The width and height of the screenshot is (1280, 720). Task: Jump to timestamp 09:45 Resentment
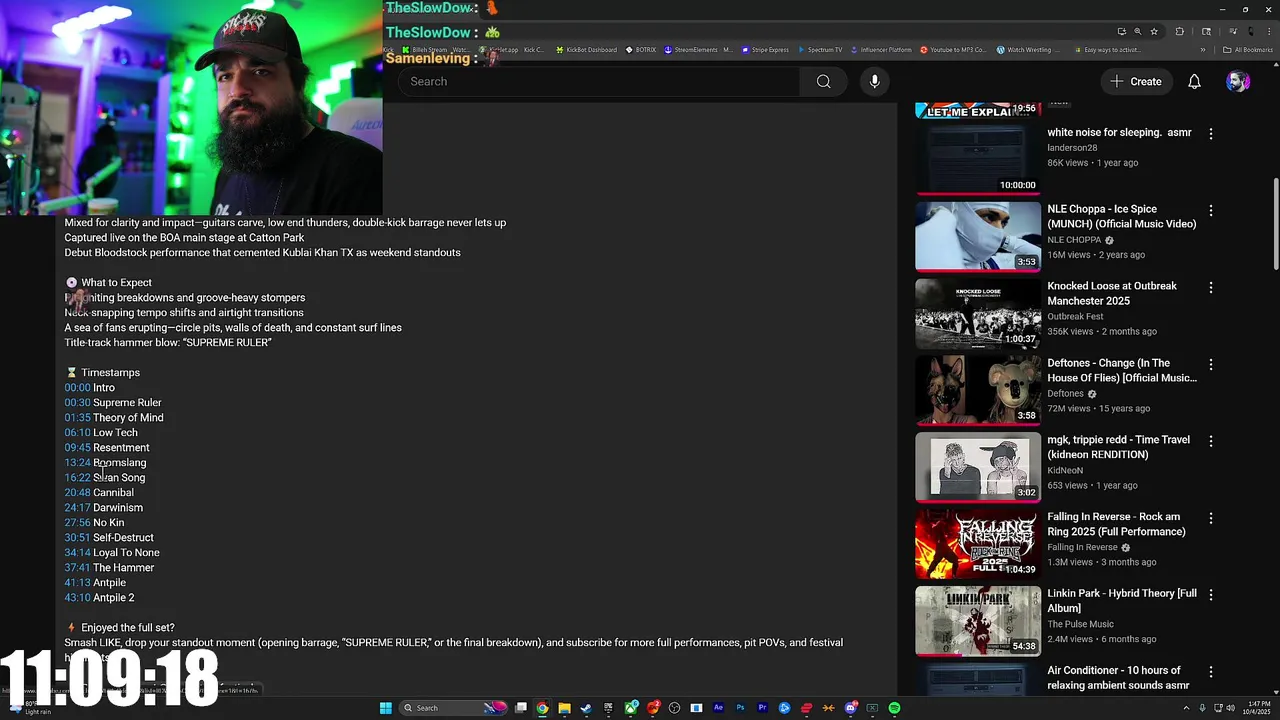tap(77, 447)
